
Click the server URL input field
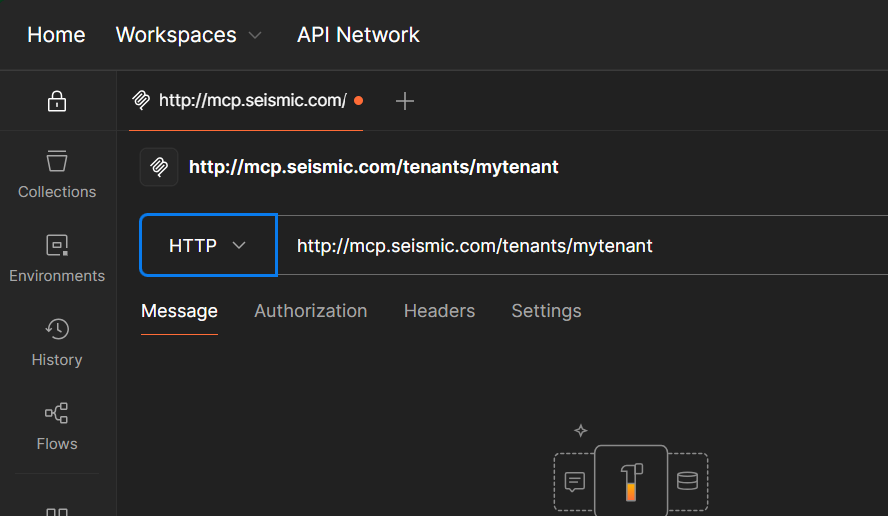[x=582, y=245]
